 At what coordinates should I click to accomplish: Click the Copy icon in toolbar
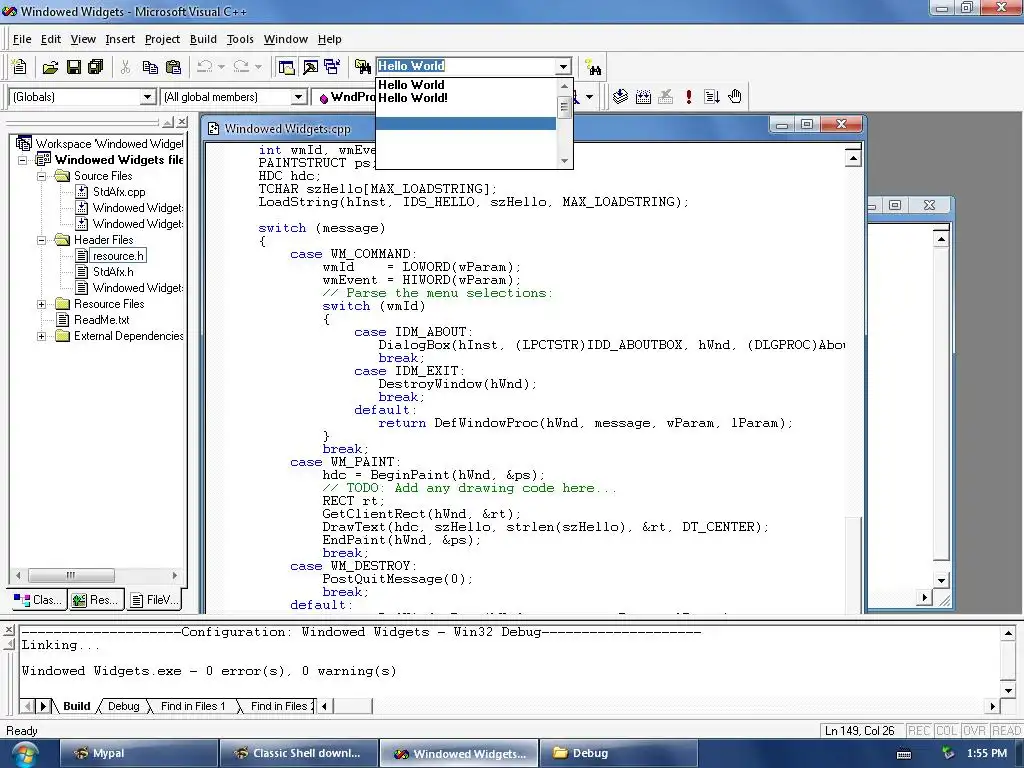click(150, 67)
